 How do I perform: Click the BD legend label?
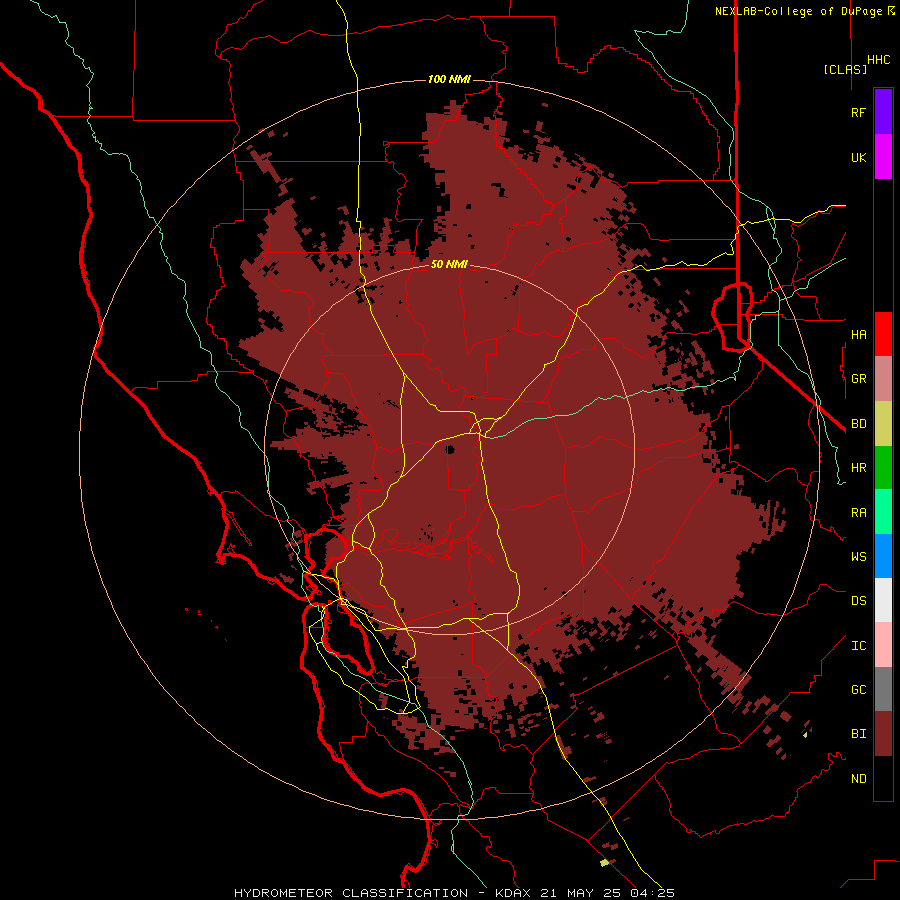[x=859, y=424]
